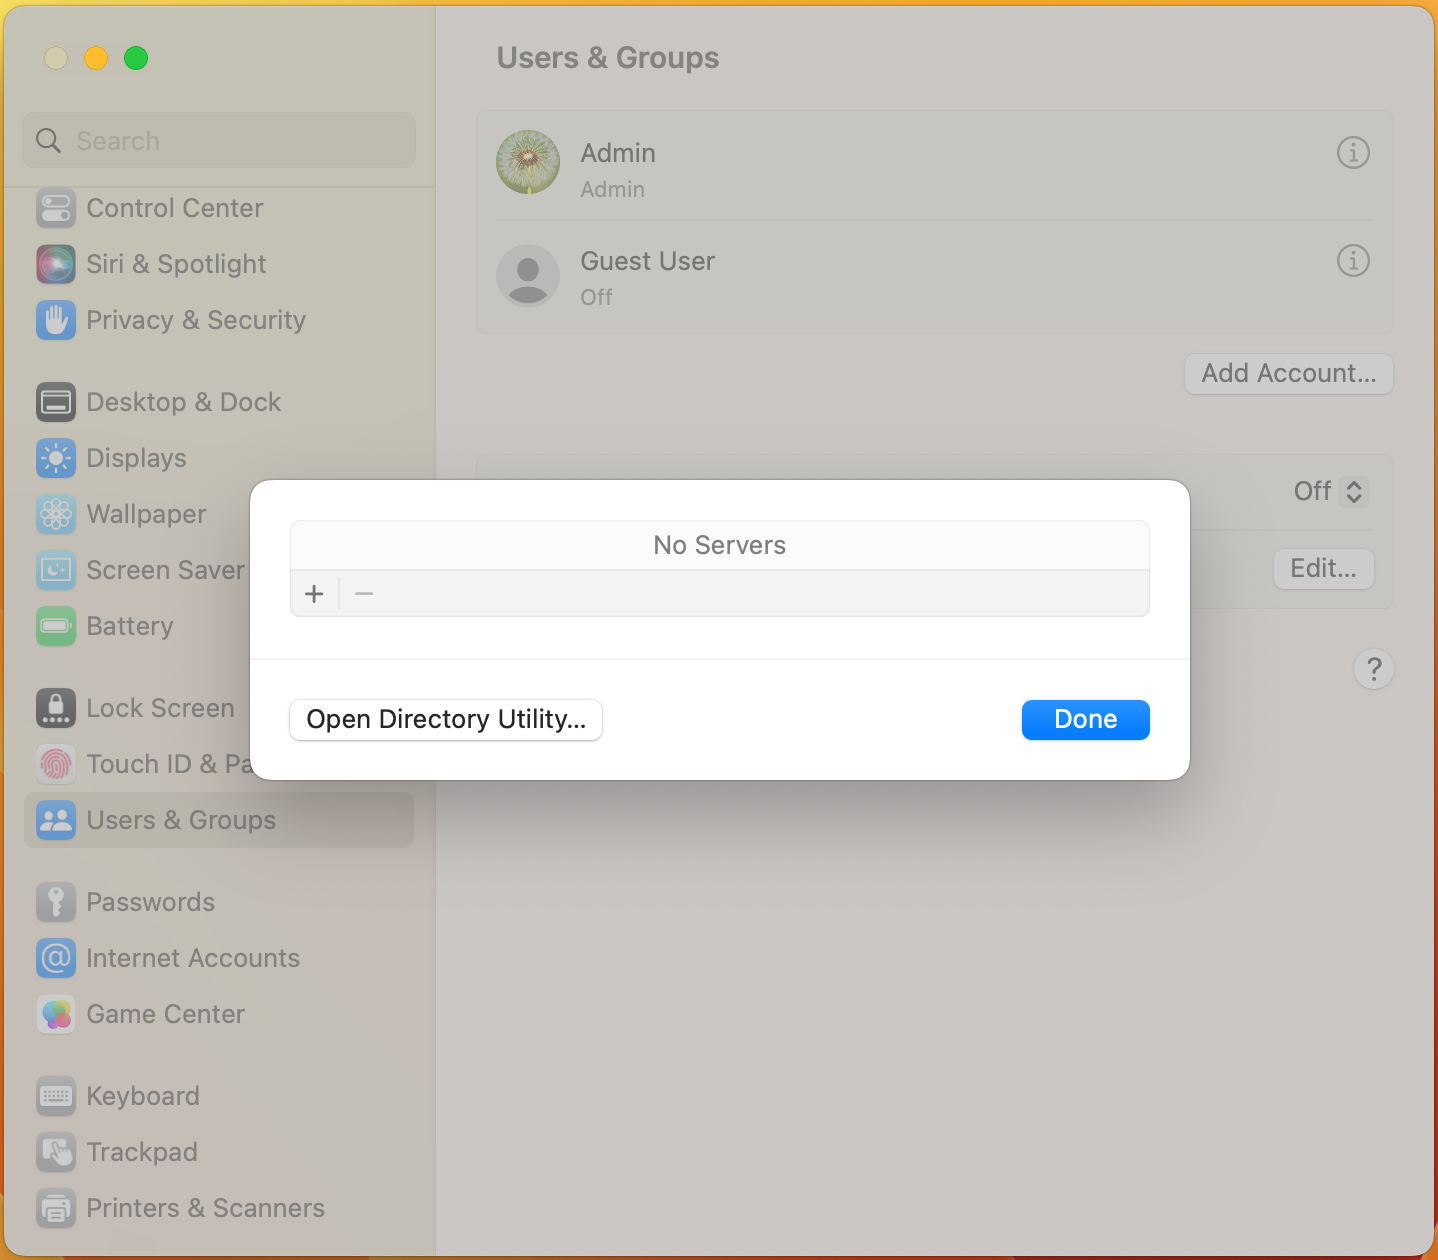The image size is (1438, 1260).
Task: Click the Users & Groups people icon
Action: [56, 820]
